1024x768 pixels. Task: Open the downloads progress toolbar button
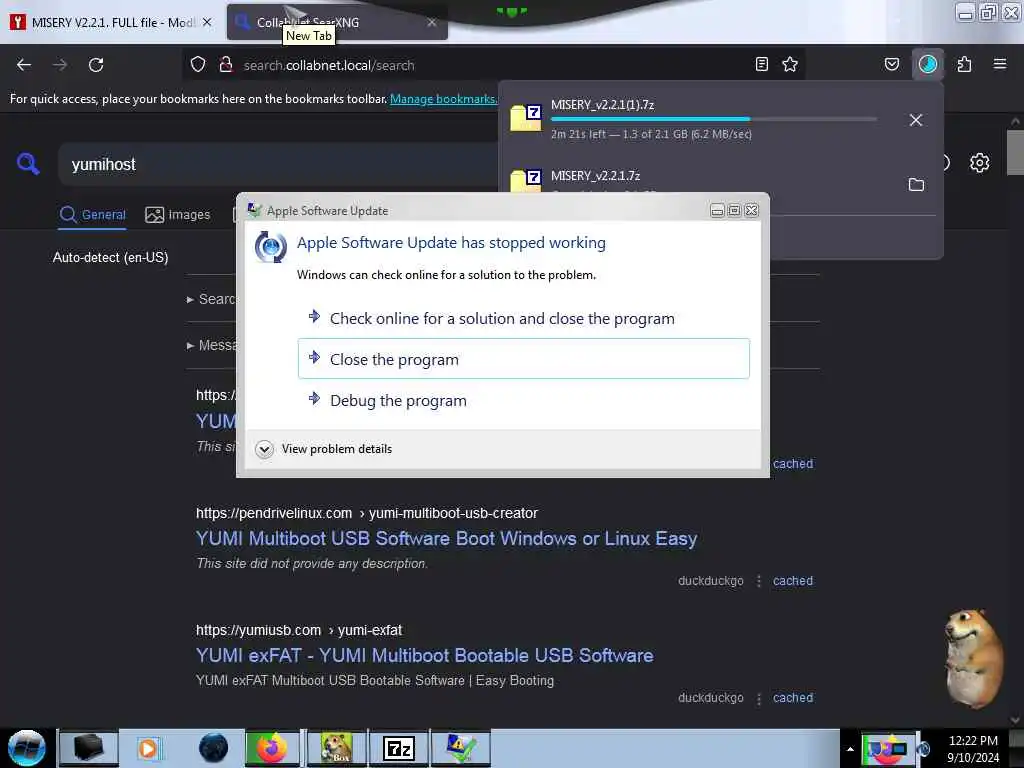[927, 64]
